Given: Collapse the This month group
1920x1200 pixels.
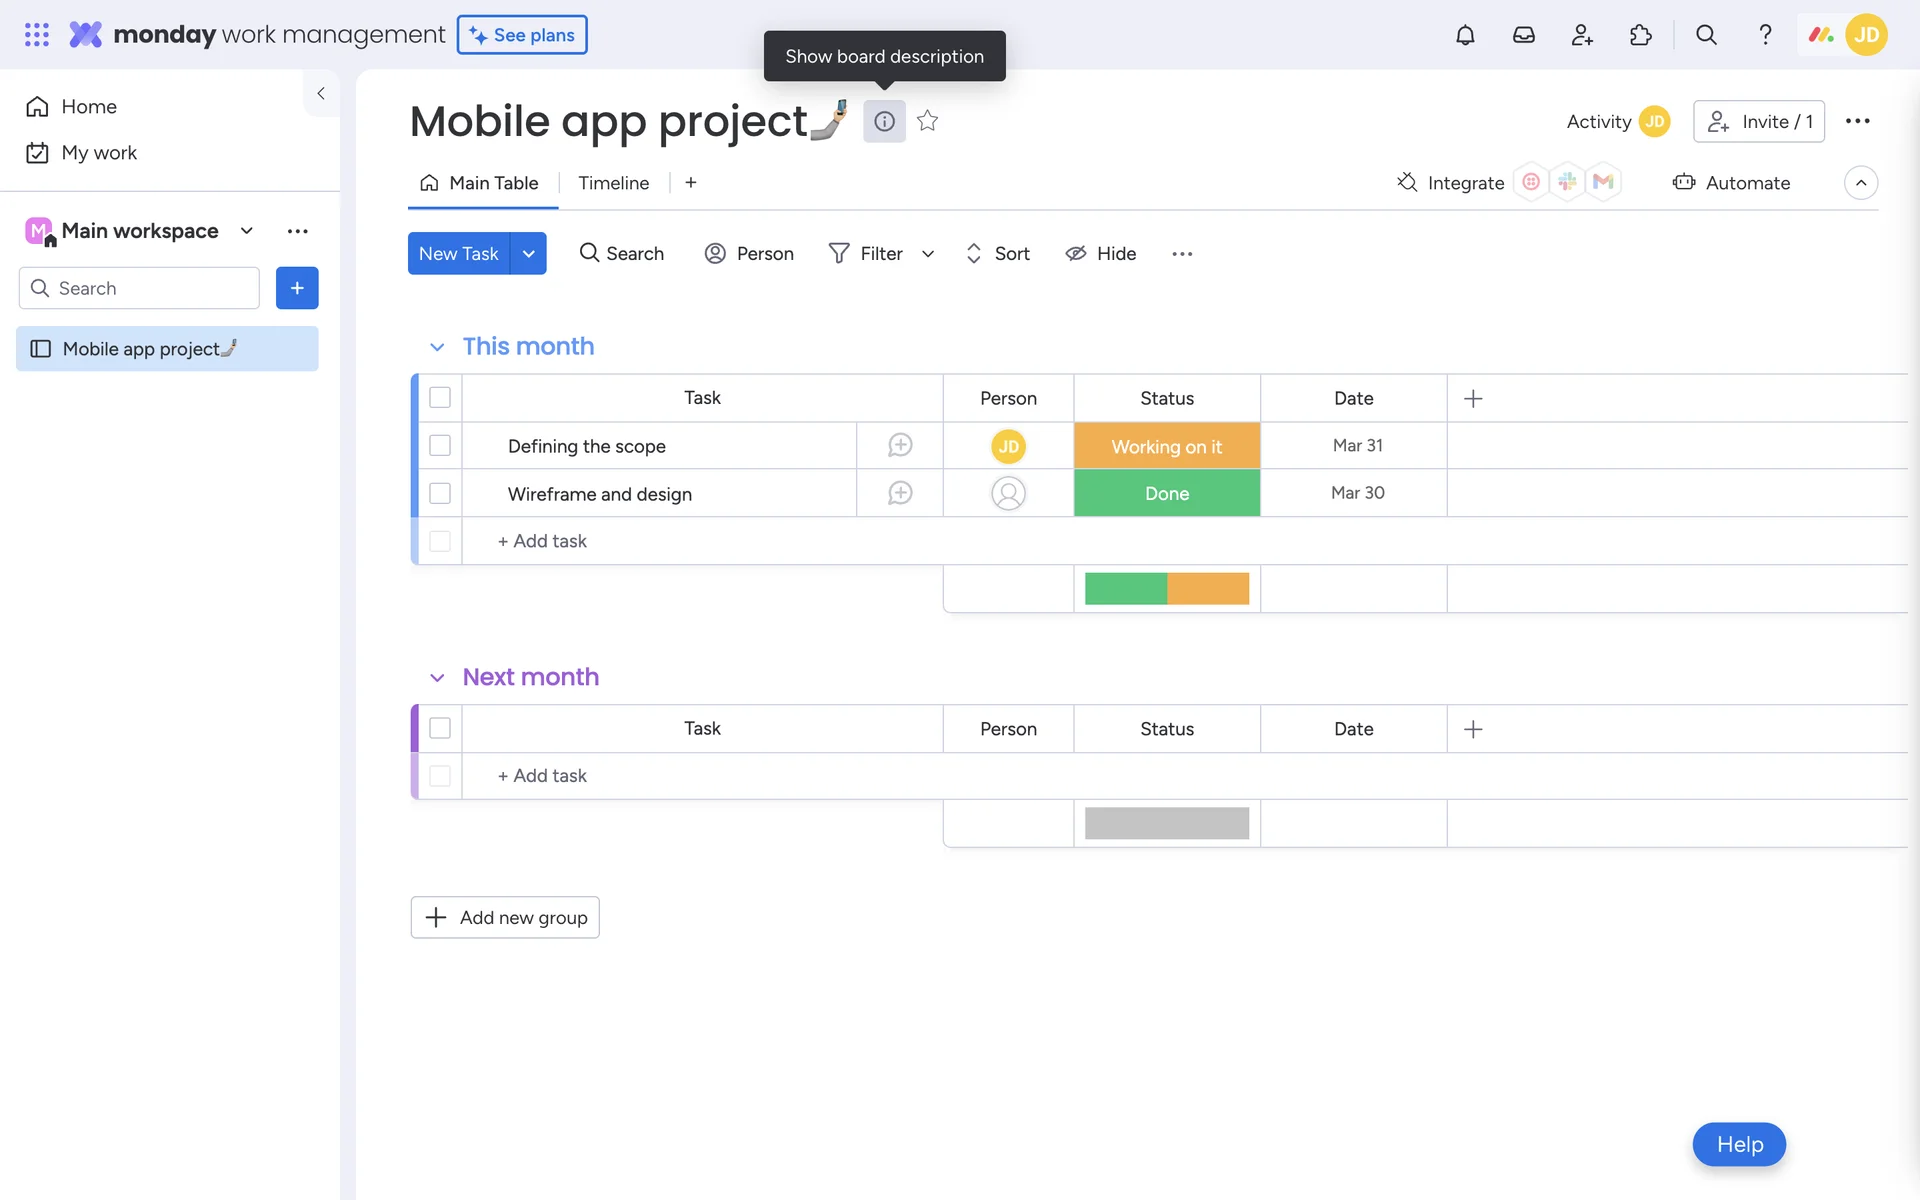Looking at the screenshot, I should [x=437, y=347].
